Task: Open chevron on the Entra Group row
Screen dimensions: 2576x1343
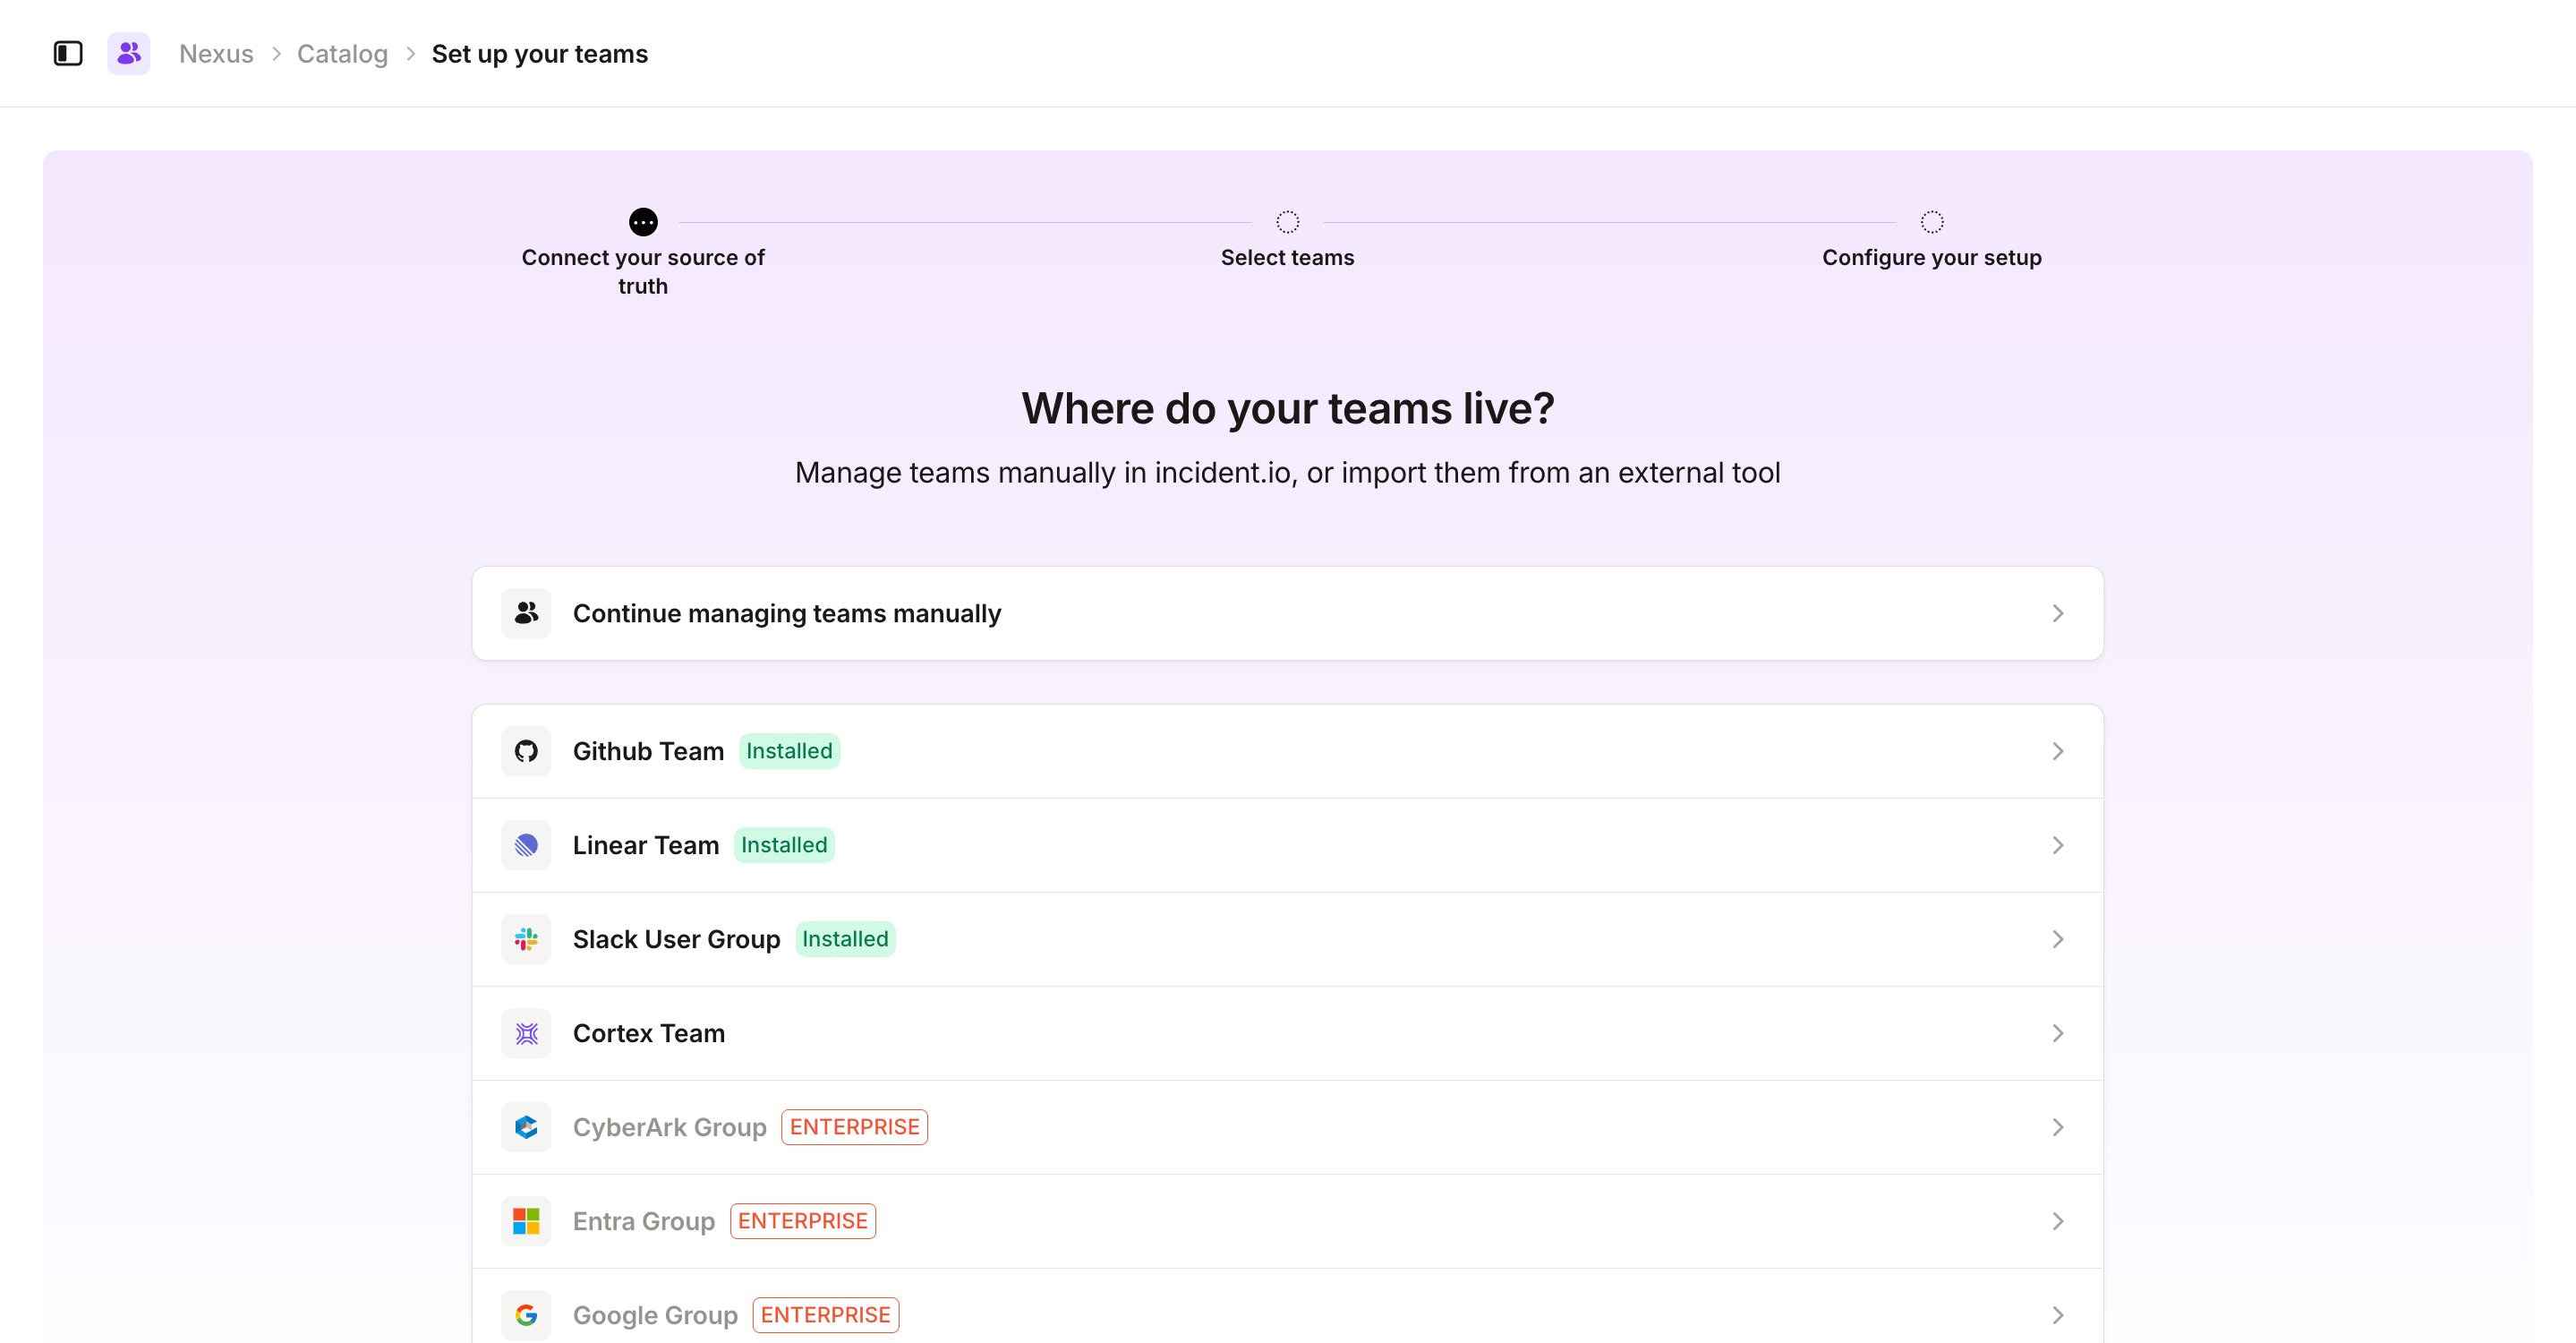Action: click(2058, 1221)
